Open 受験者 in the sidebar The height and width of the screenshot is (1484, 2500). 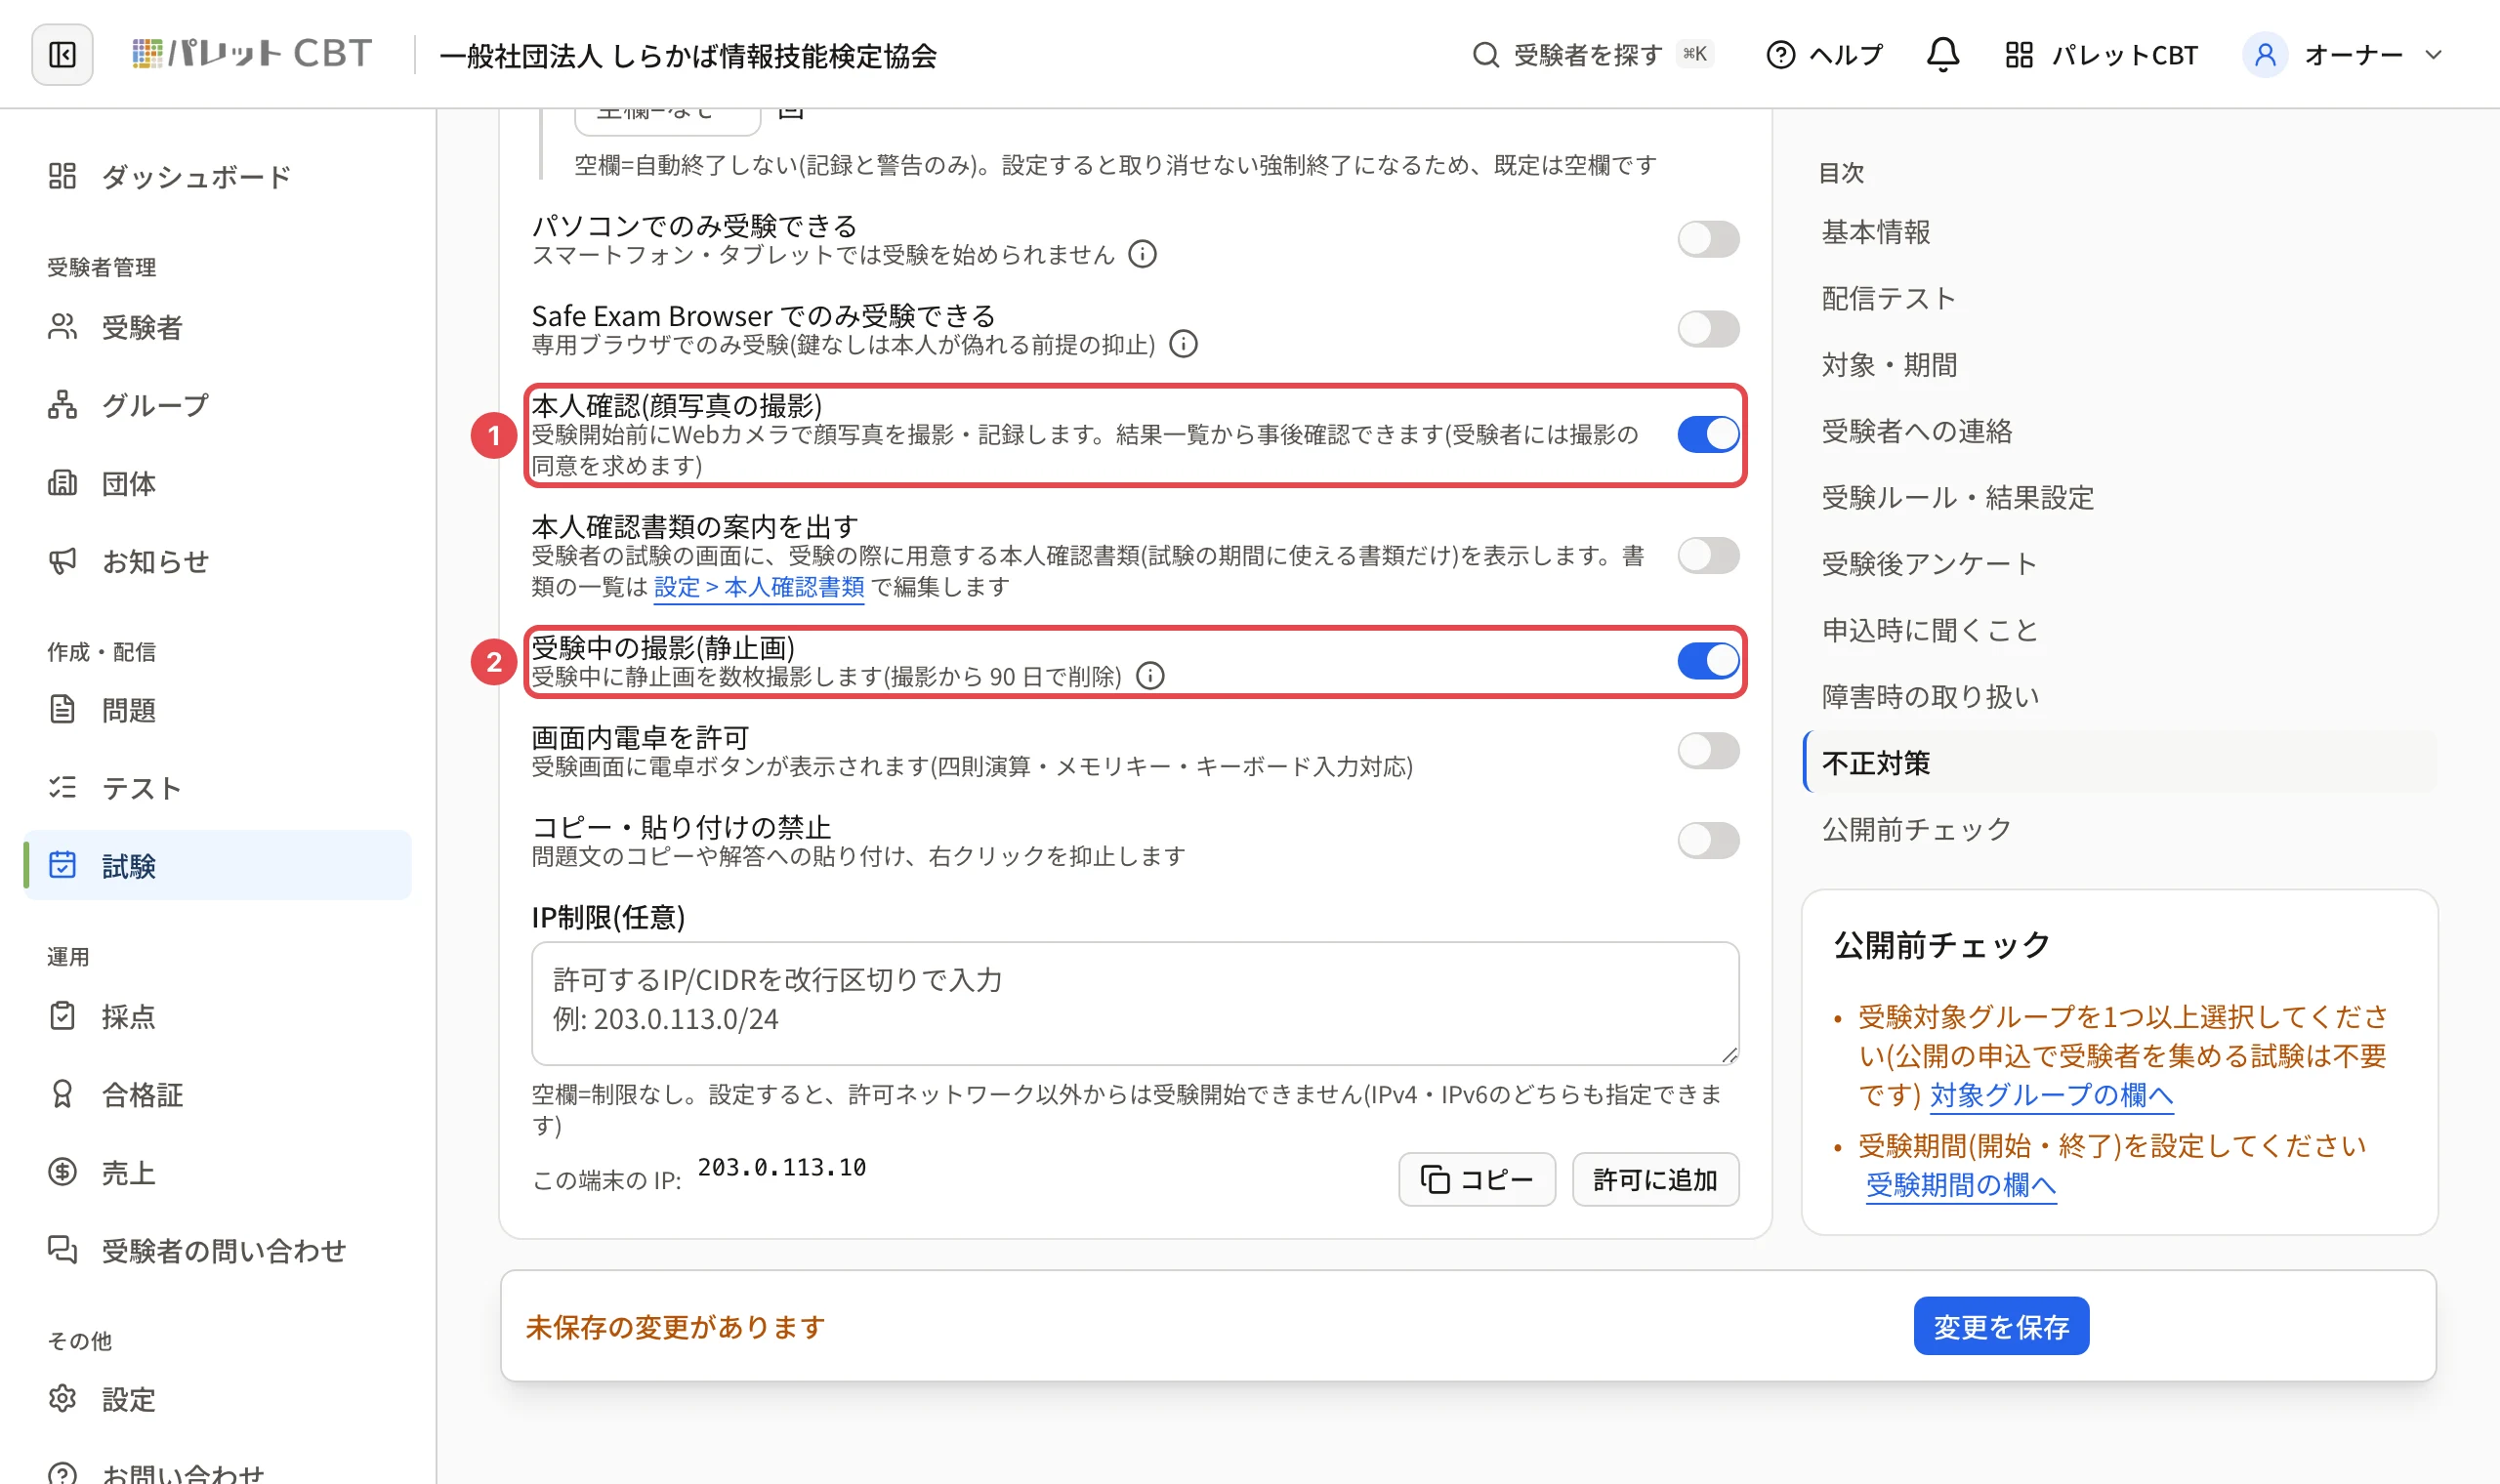[217, 327]
